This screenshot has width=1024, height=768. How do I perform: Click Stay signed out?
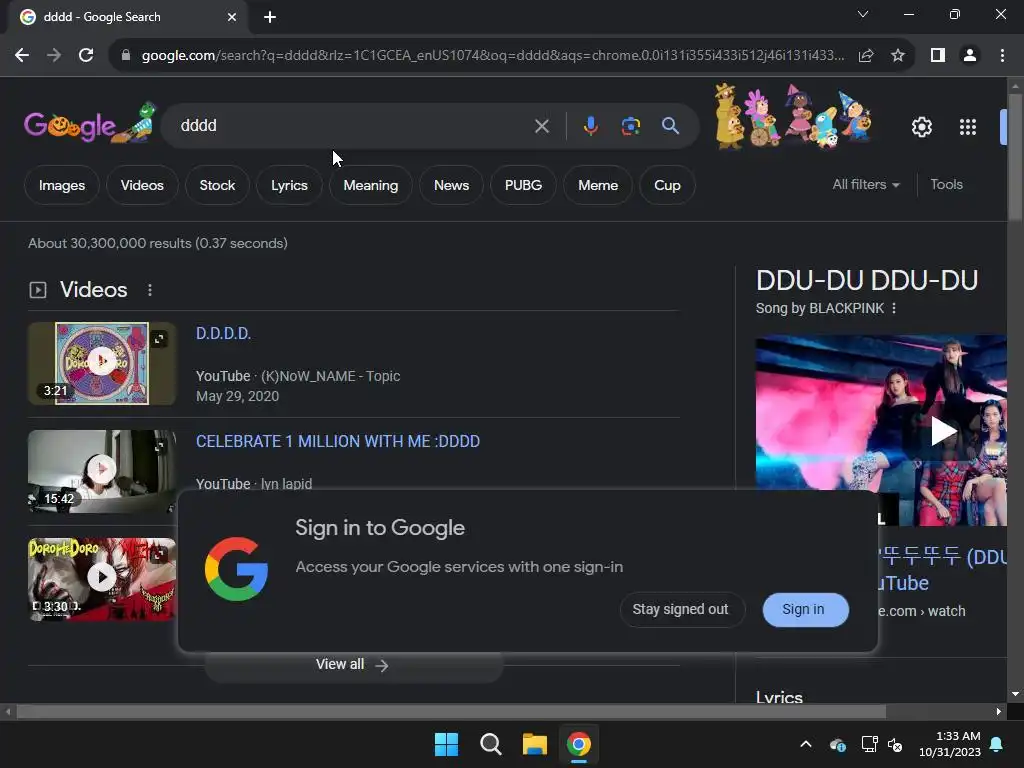click(680, 609)
